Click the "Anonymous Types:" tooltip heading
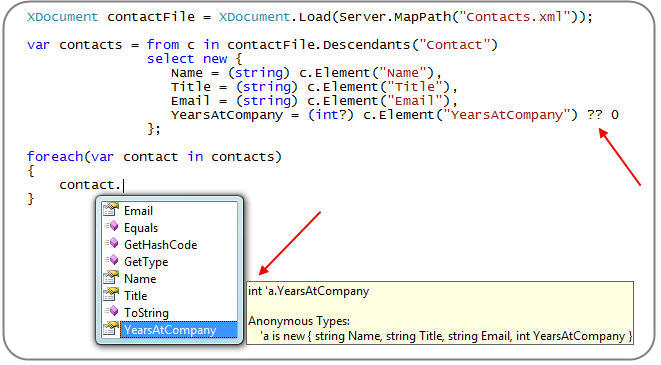661x365 pixels. click(299, 321)
